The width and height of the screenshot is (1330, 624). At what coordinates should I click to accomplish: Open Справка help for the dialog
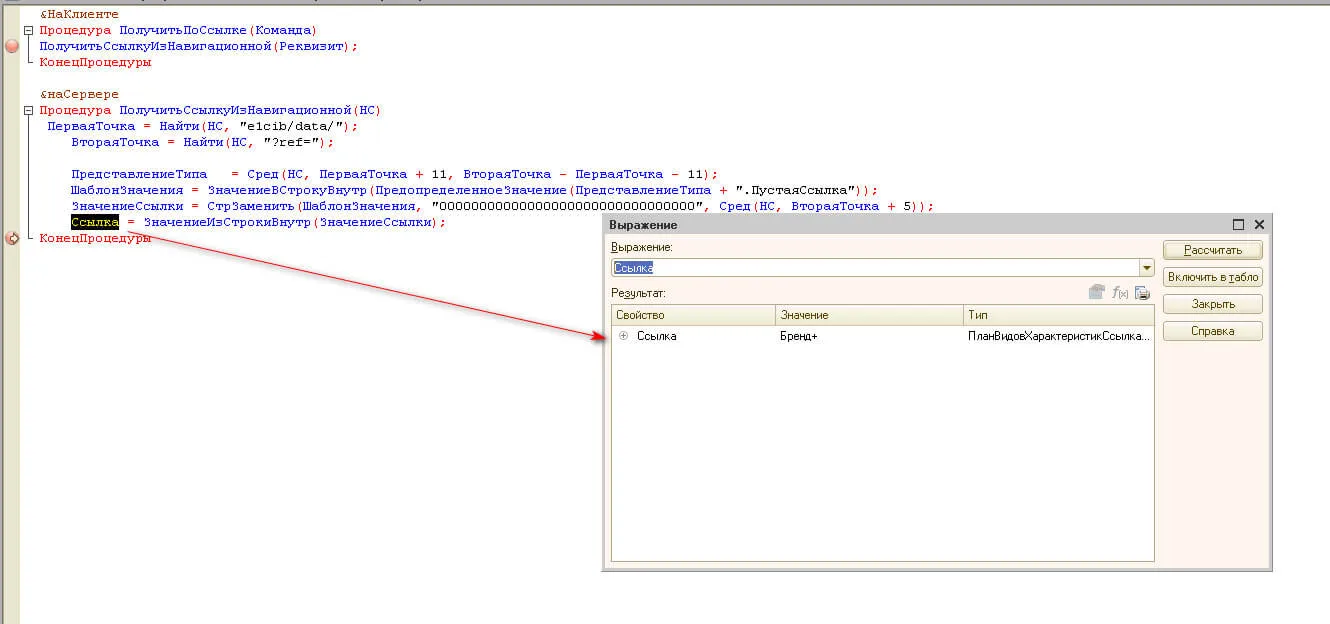coord(1213,331)
